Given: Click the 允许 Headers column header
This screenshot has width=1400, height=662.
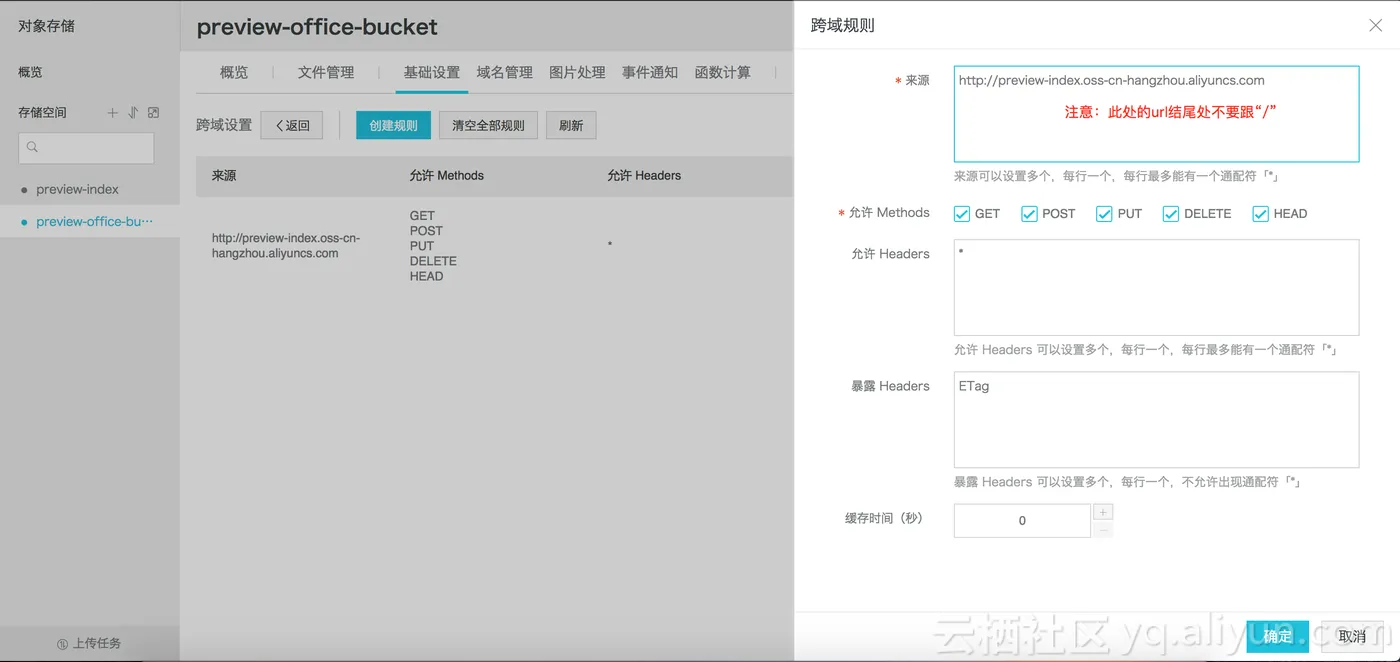Looking at the screenshot, I should pyautogui.click(x=644, y=175).
